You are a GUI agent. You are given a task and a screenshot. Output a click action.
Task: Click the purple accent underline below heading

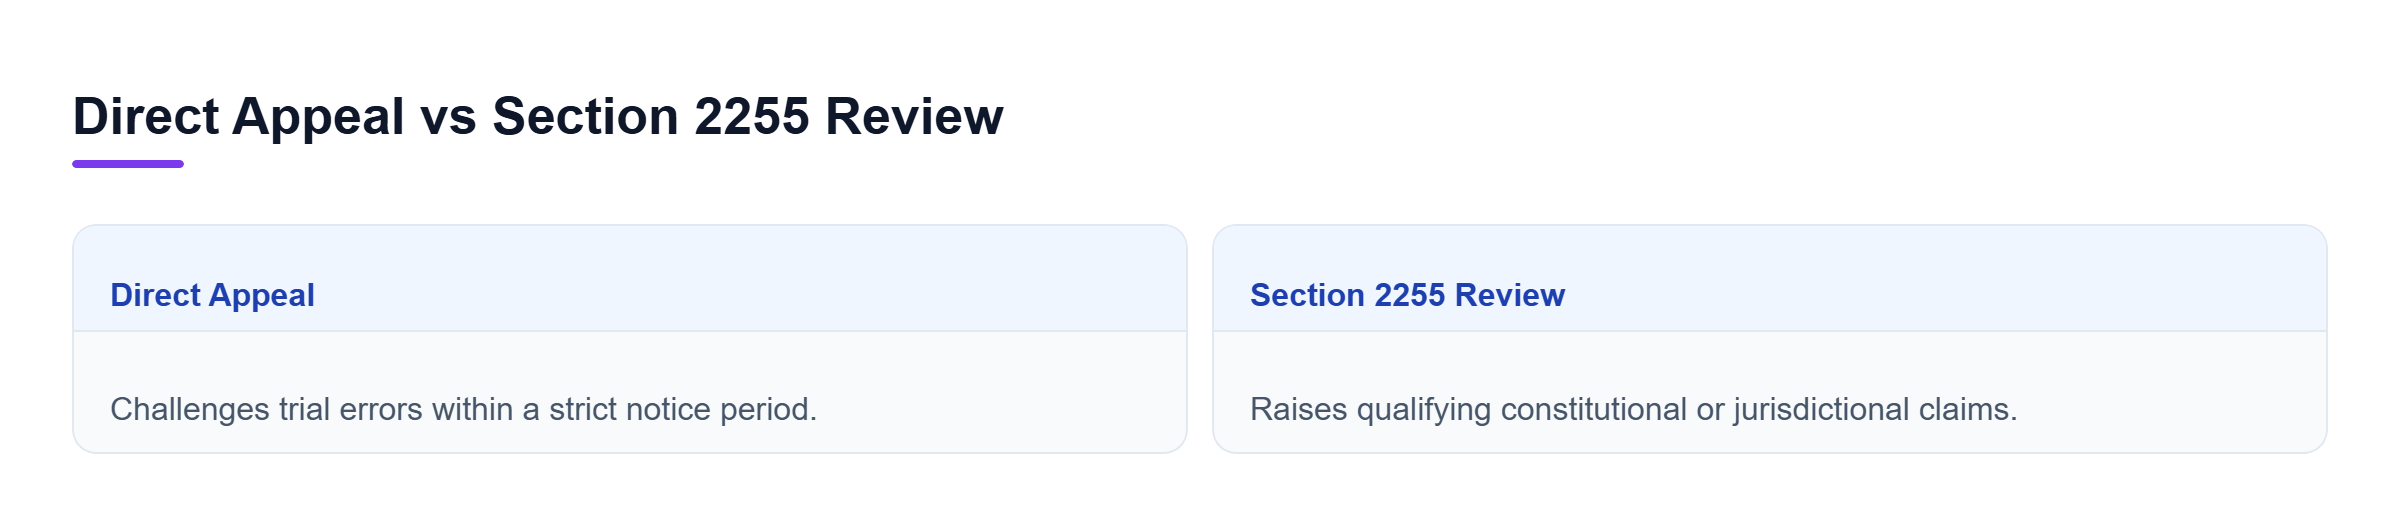128,164
